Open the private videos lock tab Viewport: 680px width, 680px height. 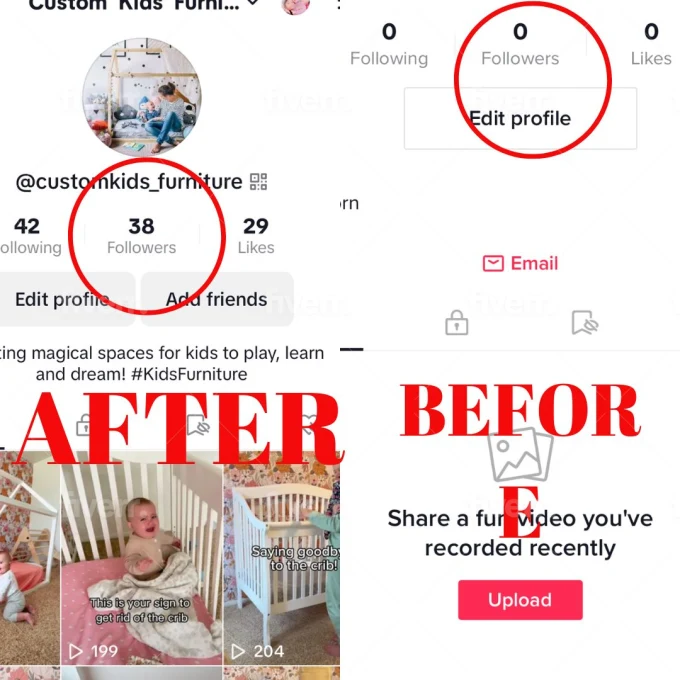tap(457, 323)
